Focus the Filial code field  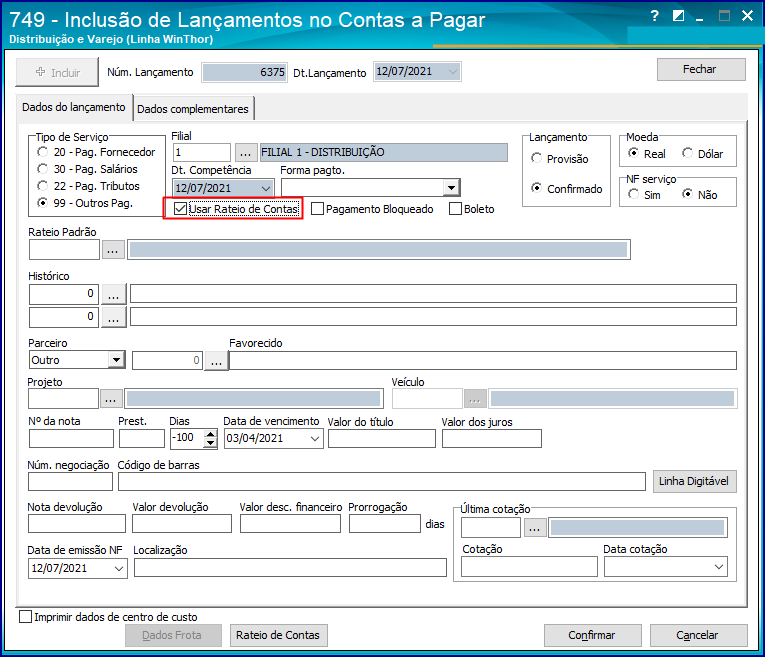point(202,153)
